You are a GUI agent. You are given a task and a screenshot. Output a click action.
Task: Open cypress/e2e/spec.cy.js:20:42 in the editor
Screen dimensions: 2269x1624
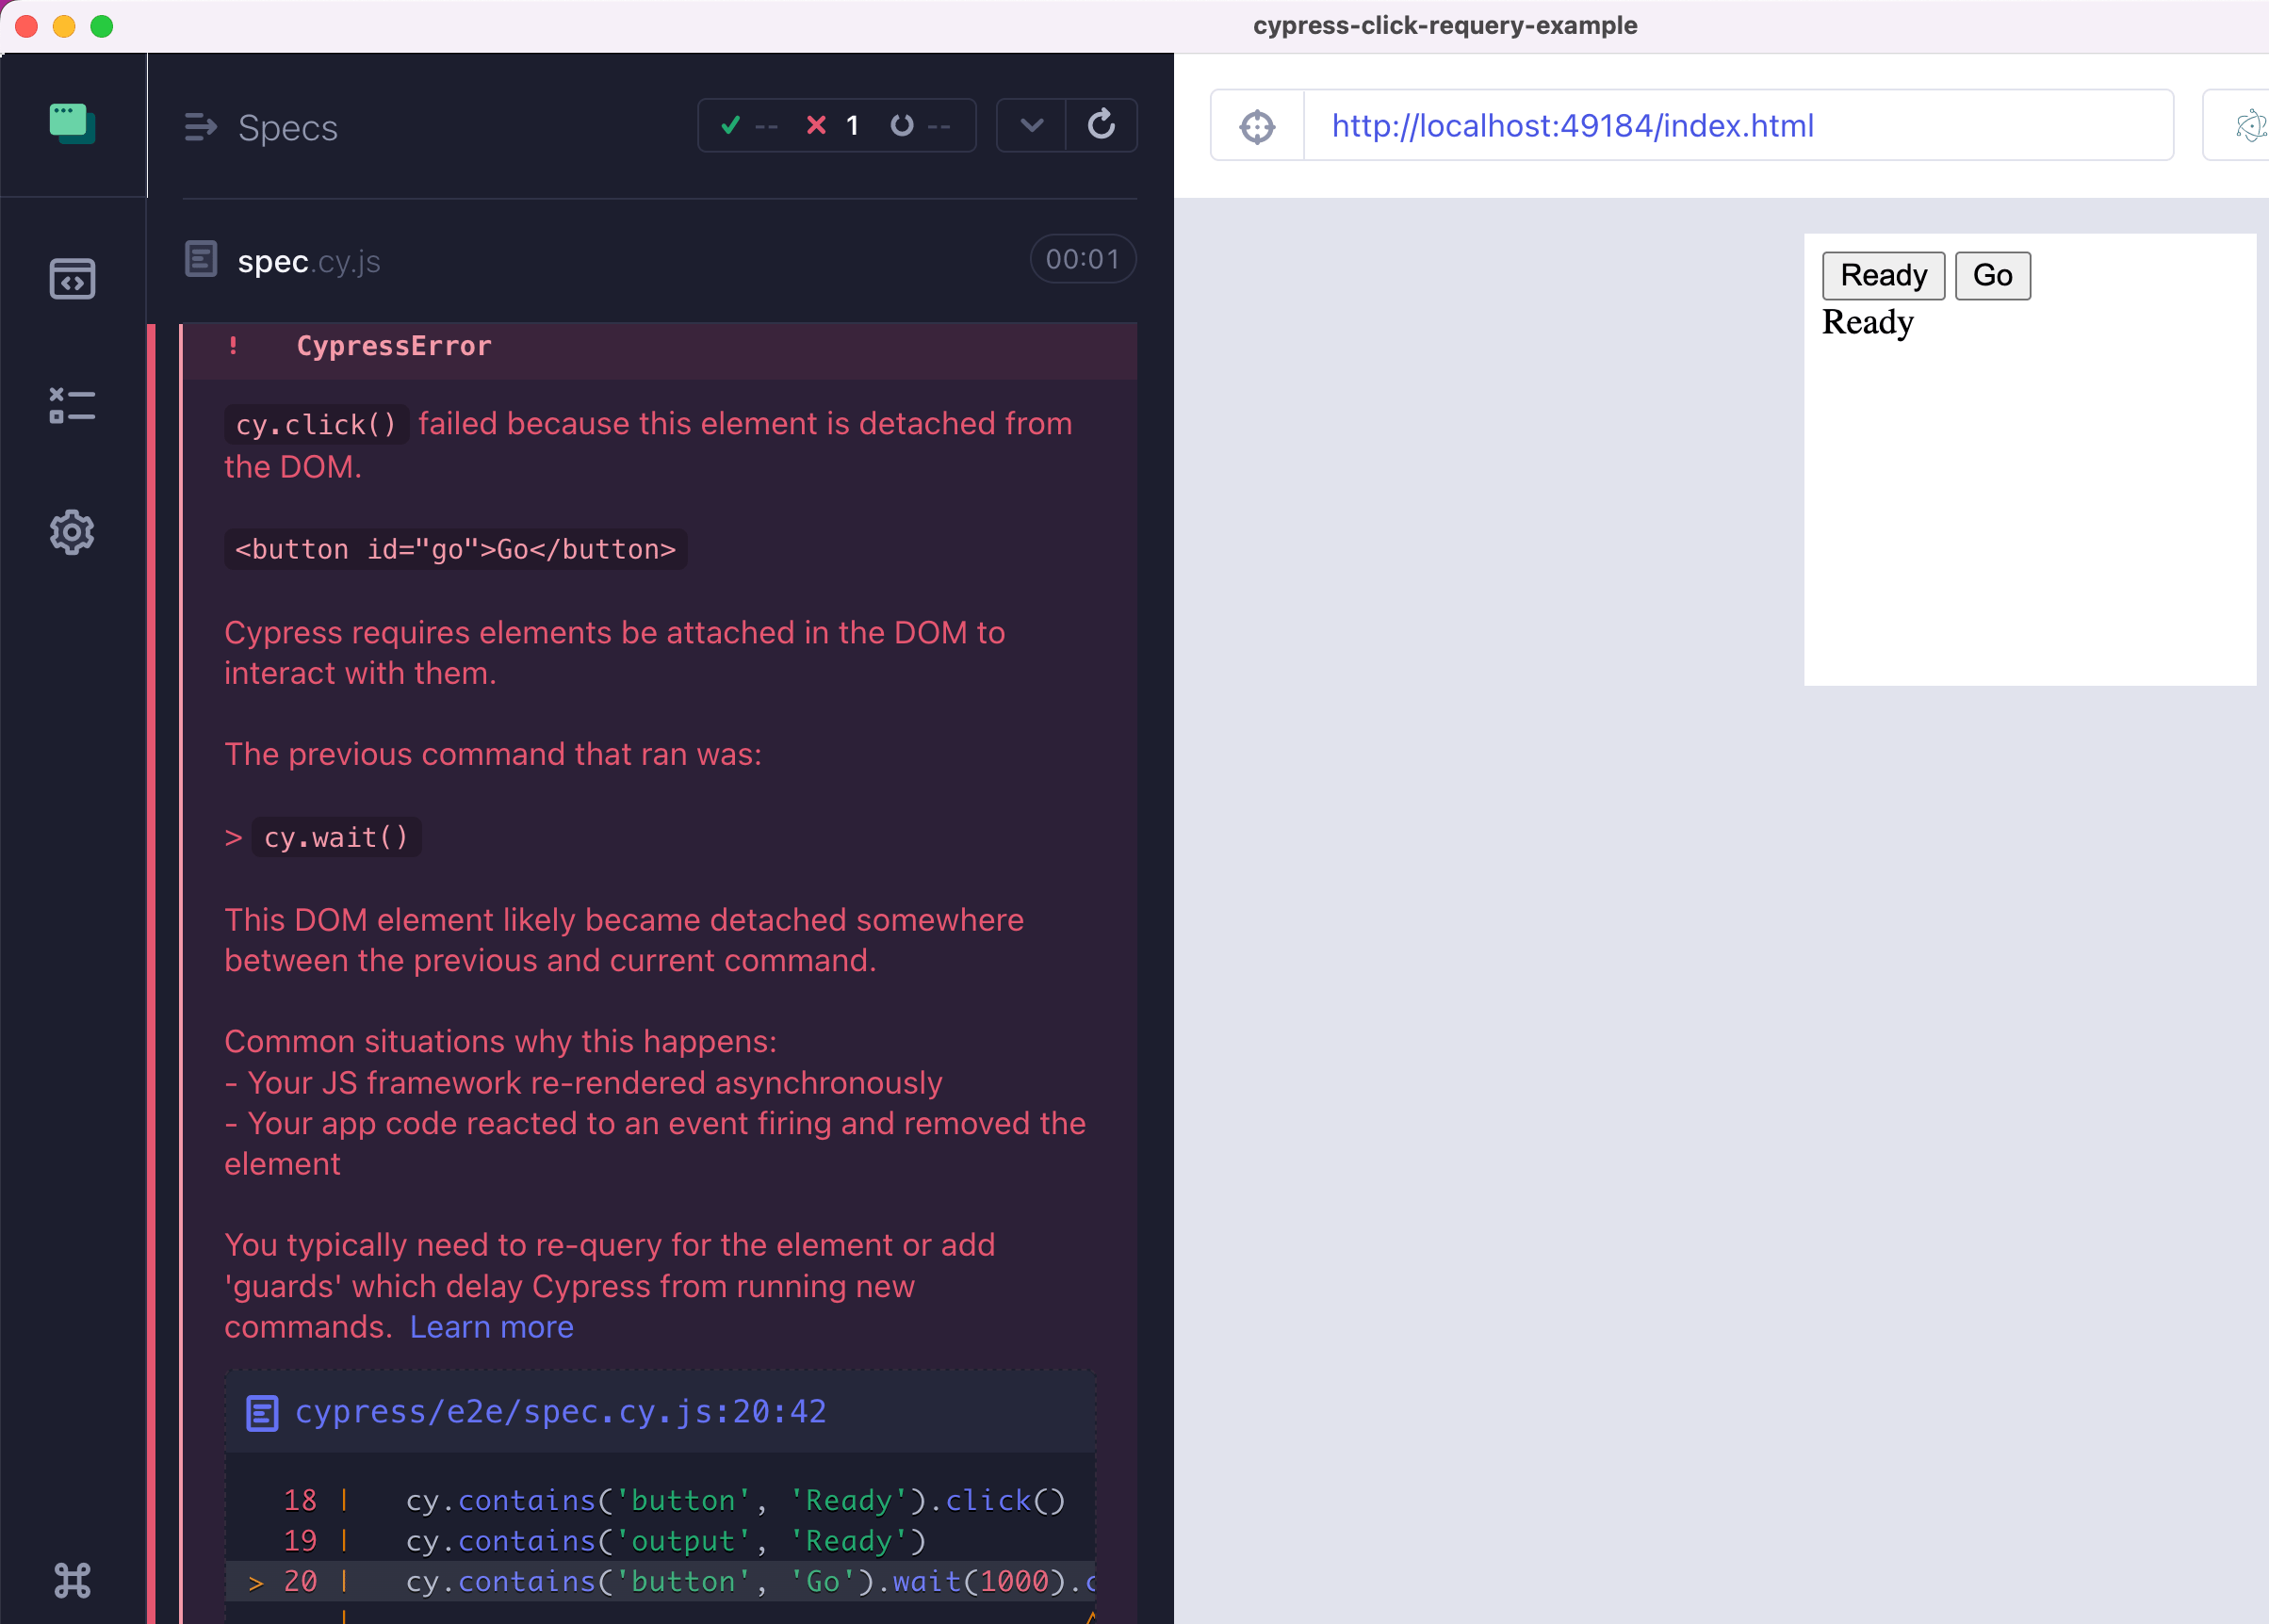pos(560,1411)
